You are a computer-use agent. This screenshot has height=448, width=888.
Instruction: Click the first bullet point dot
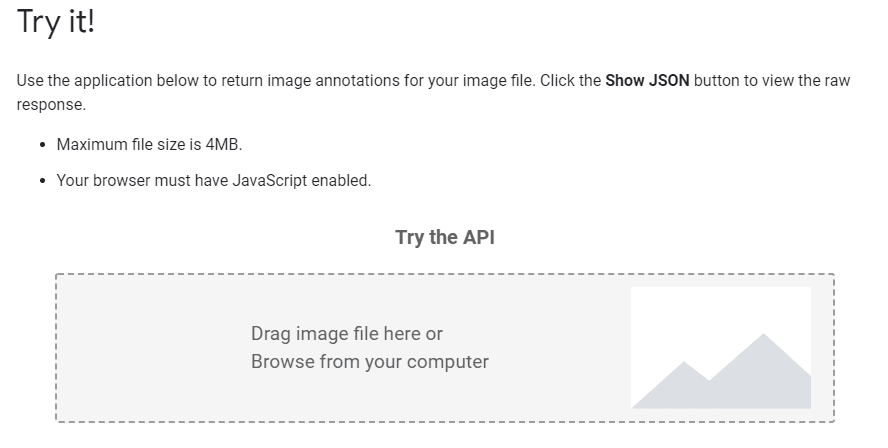pos(42,145)
